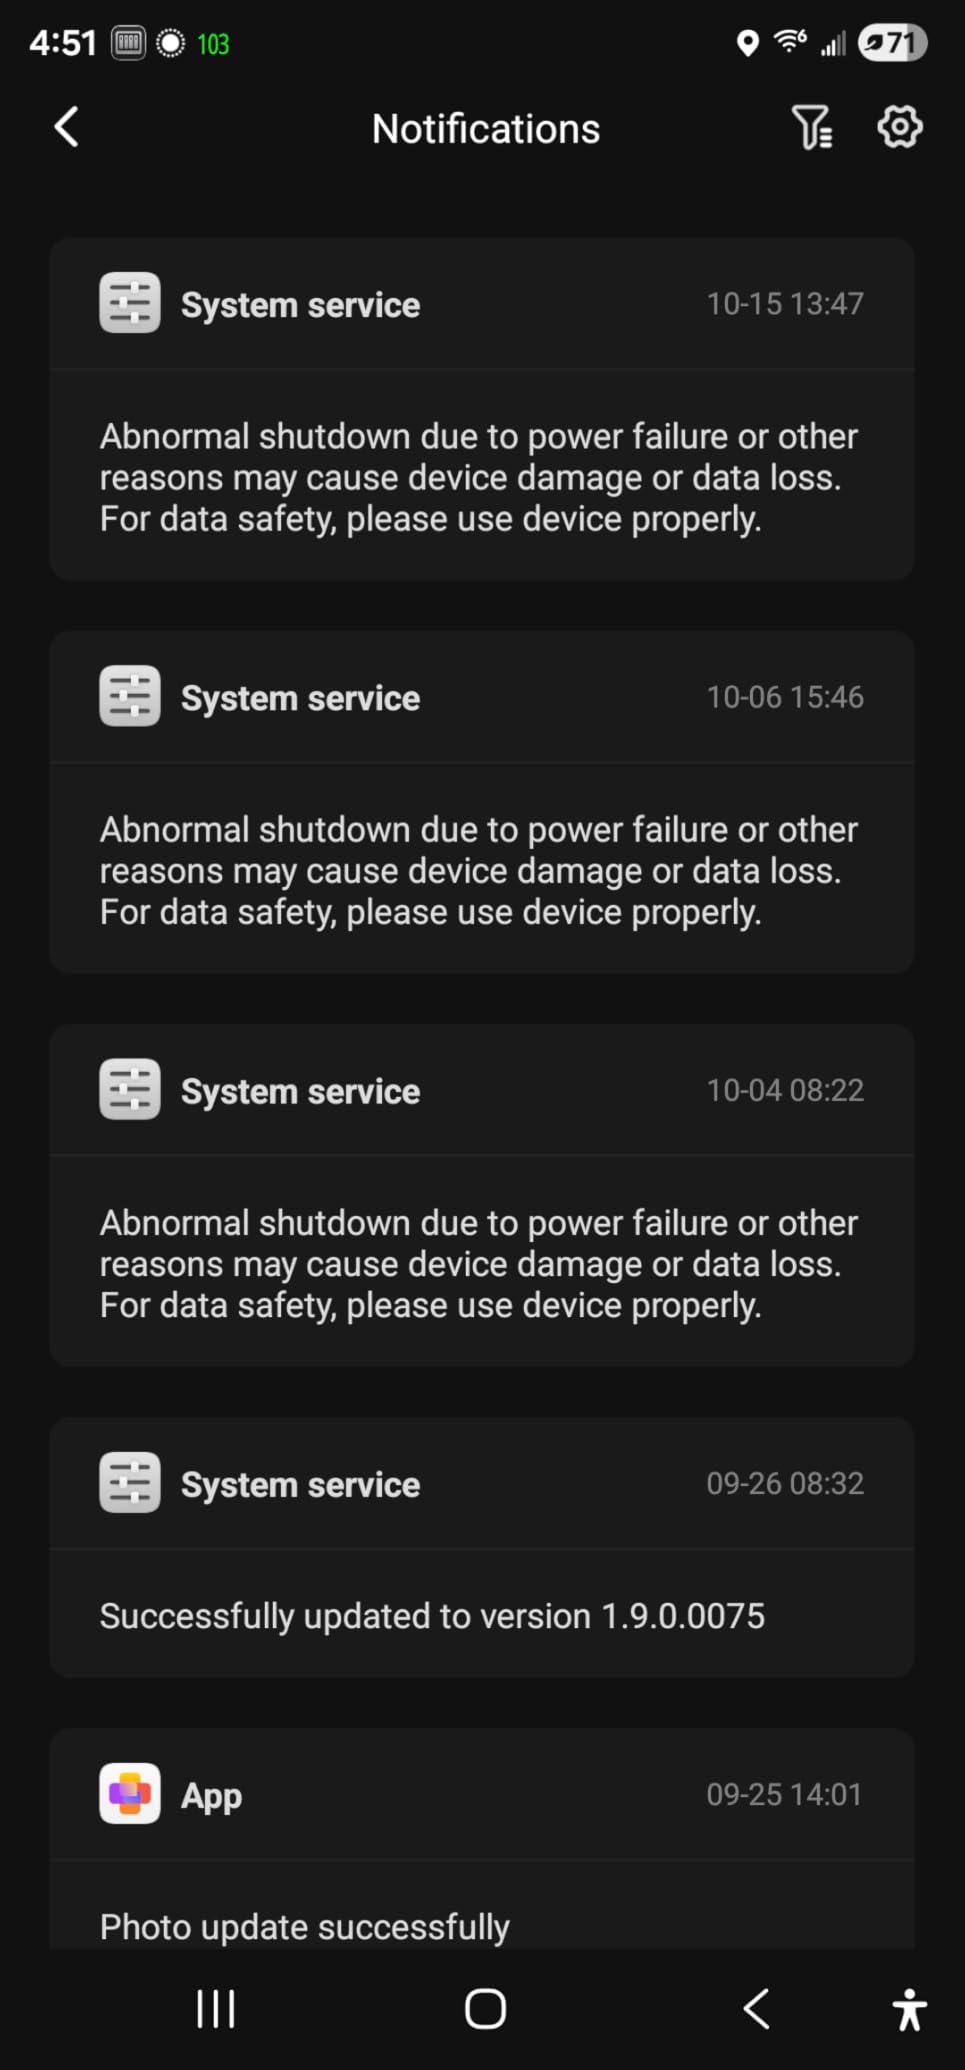The height and width of the screenshot is (2070, 965).
Task: Tap System service icon dated 10-15
Action: click(130, 303)
